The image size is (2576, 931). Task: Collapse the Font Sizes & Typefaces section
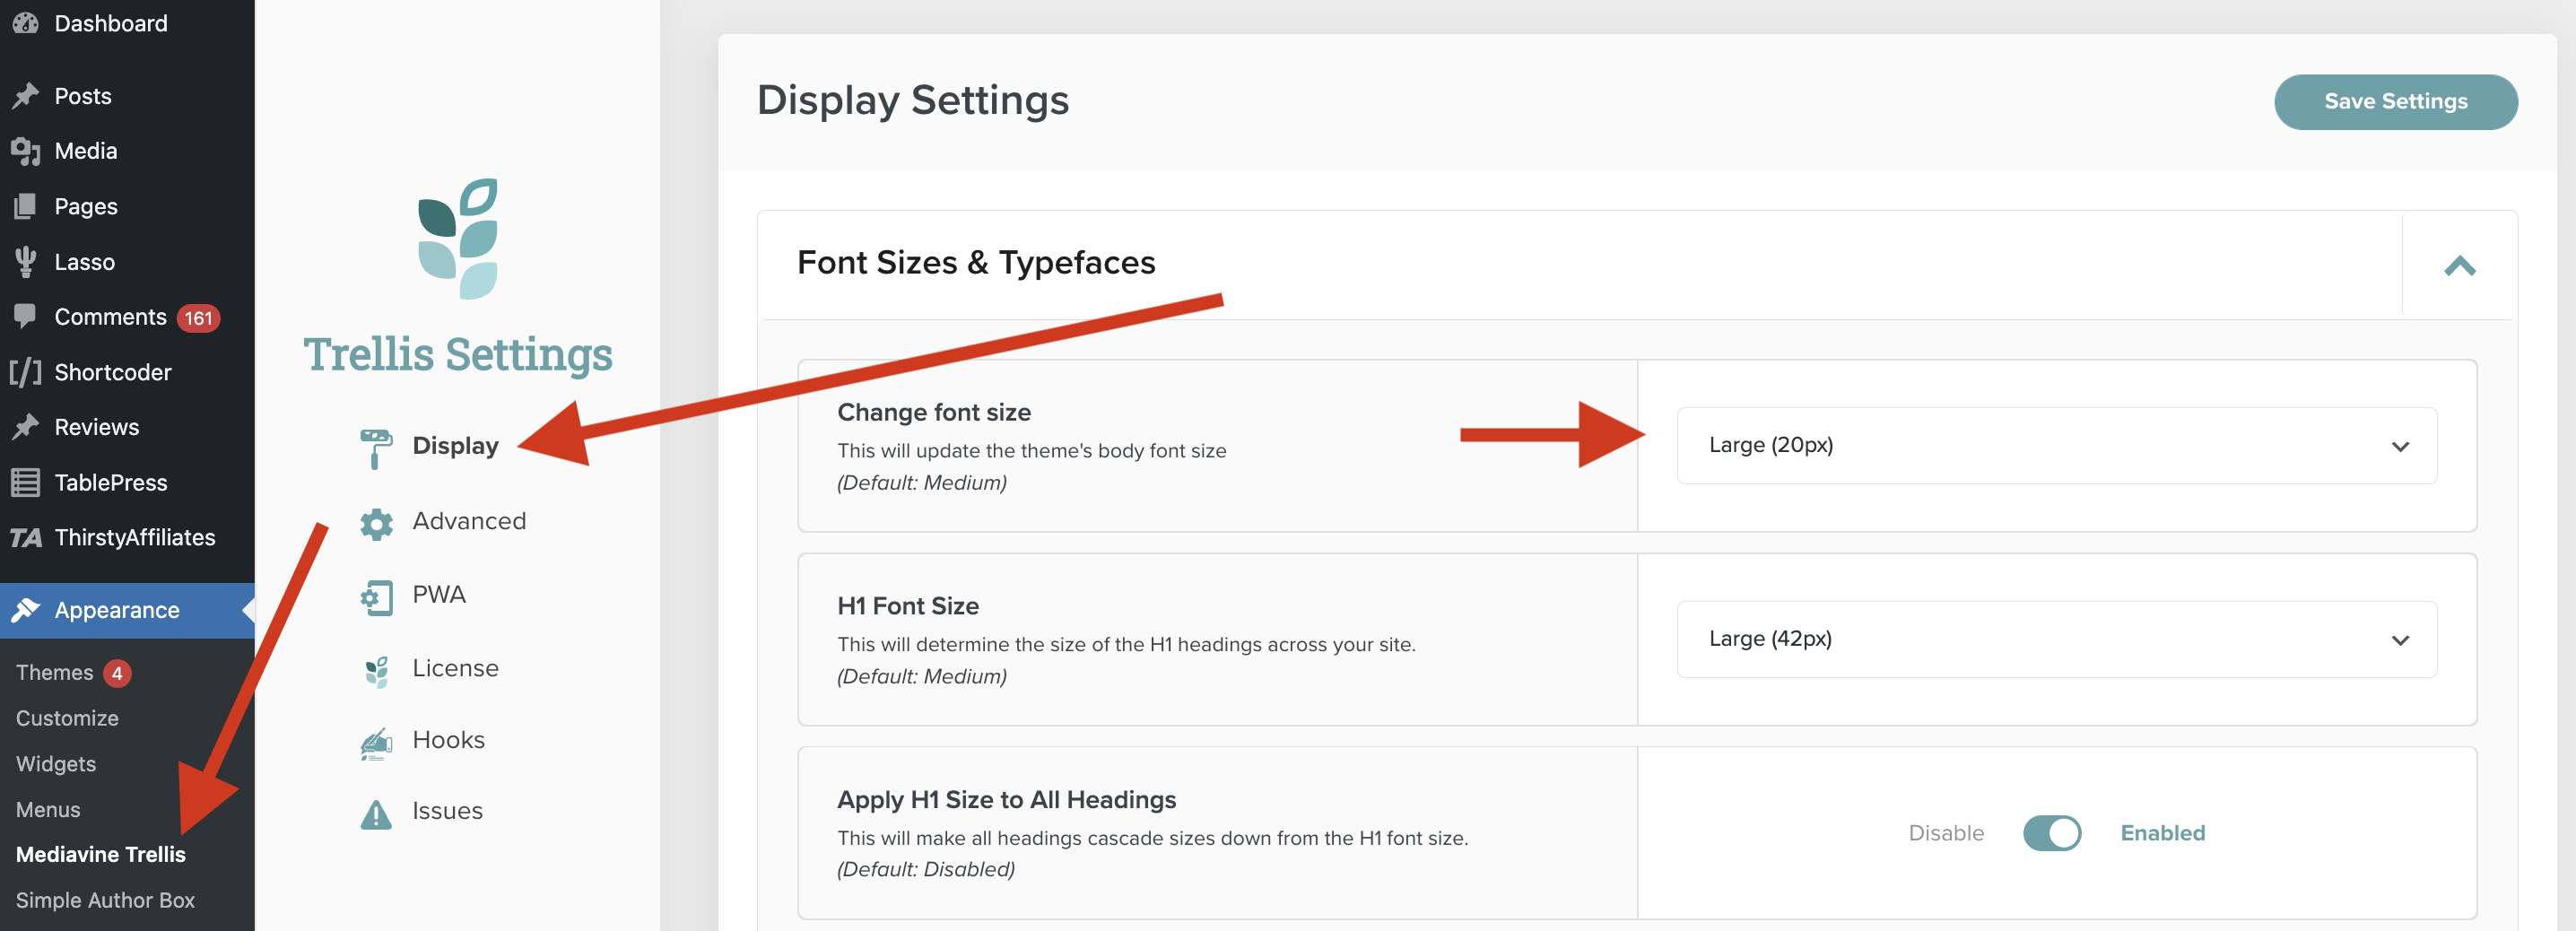pyautogui.click(x=2459, y=265)
